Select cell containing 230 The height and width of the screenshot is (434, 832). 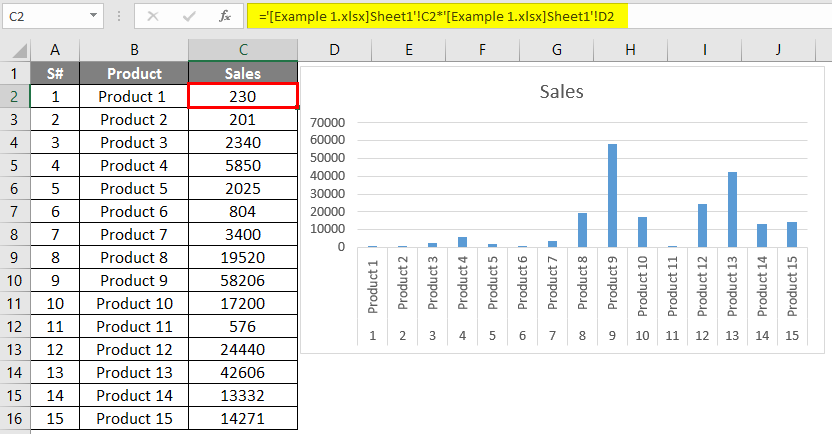click(x=243, y=96)
